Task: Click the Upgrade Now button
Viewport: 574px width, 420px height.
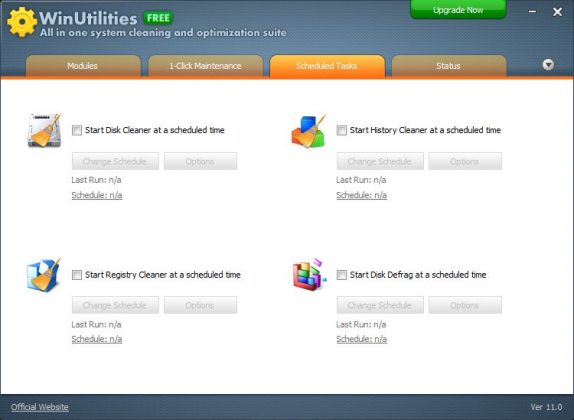Action: coord(458,10)
